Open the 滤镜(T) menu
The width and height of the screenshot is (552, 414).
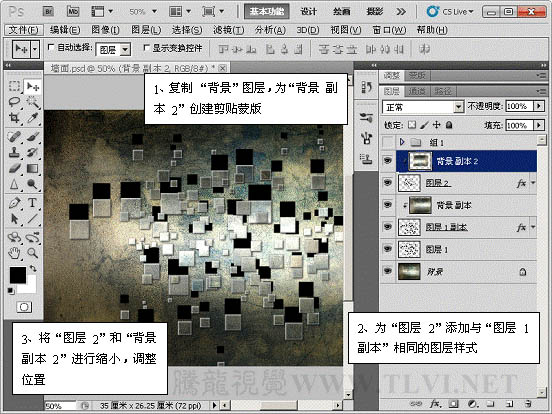(x=228, y=30)
